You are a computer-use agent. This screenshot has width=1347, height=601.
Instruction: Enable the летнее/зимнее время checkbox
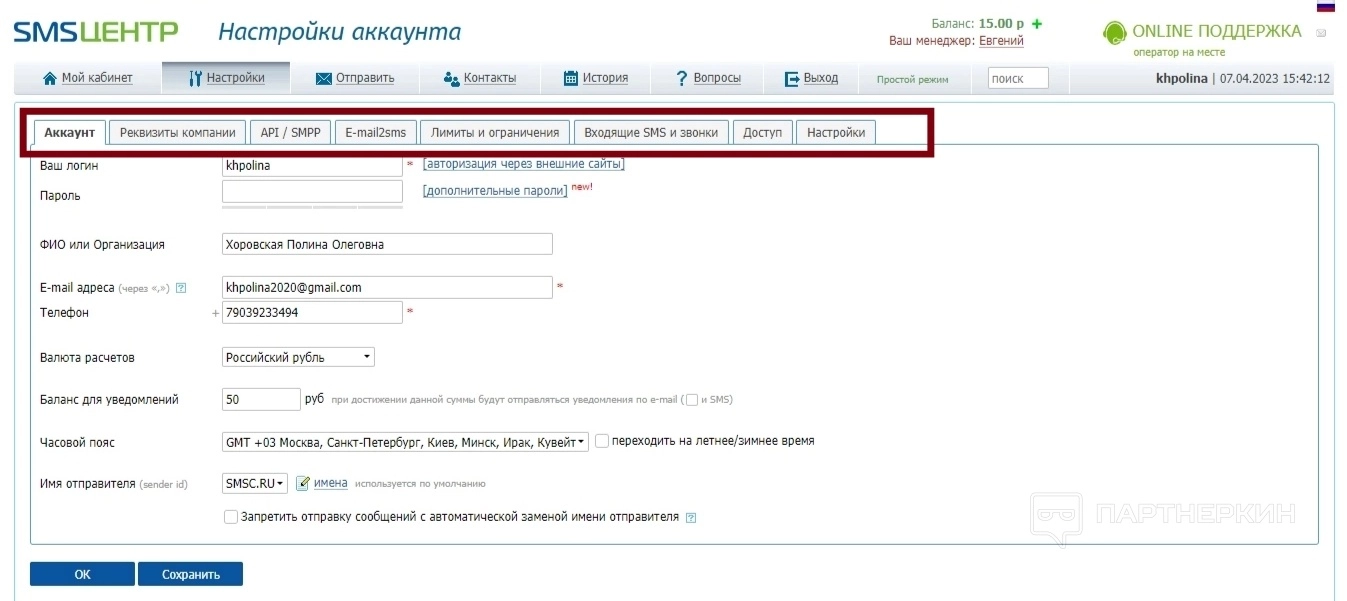602,441
